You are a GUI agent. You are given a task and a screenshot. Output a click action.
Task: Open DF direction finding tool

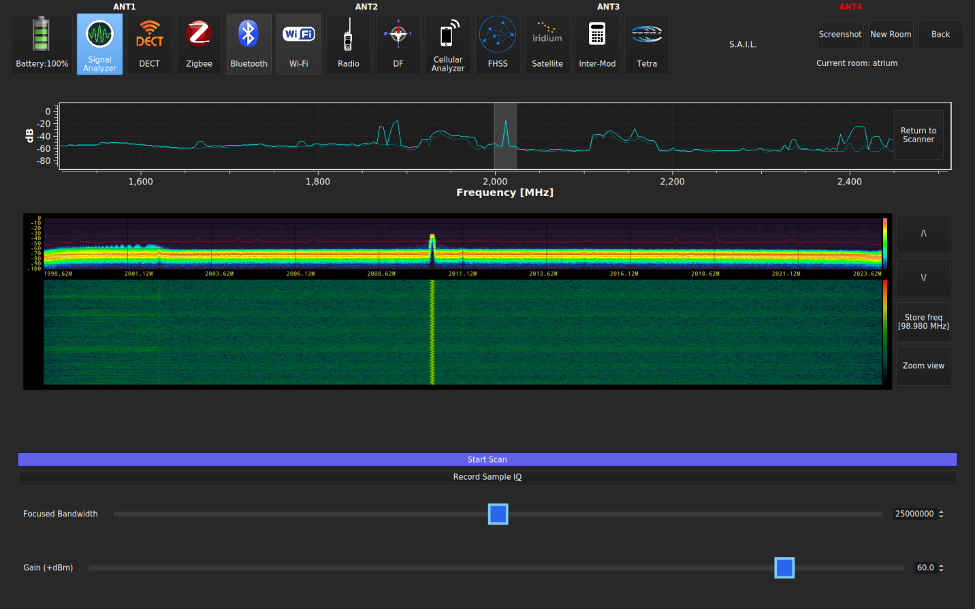398,43
